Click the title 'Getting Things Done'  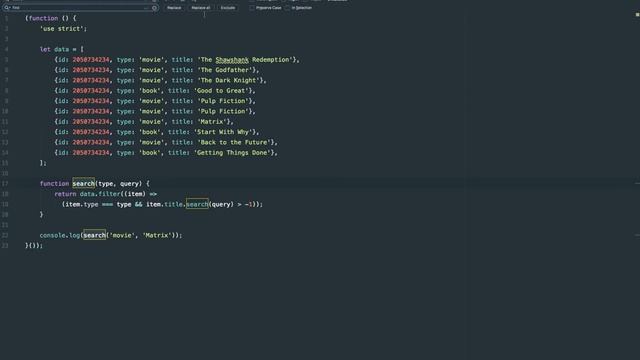click(232, 153)
